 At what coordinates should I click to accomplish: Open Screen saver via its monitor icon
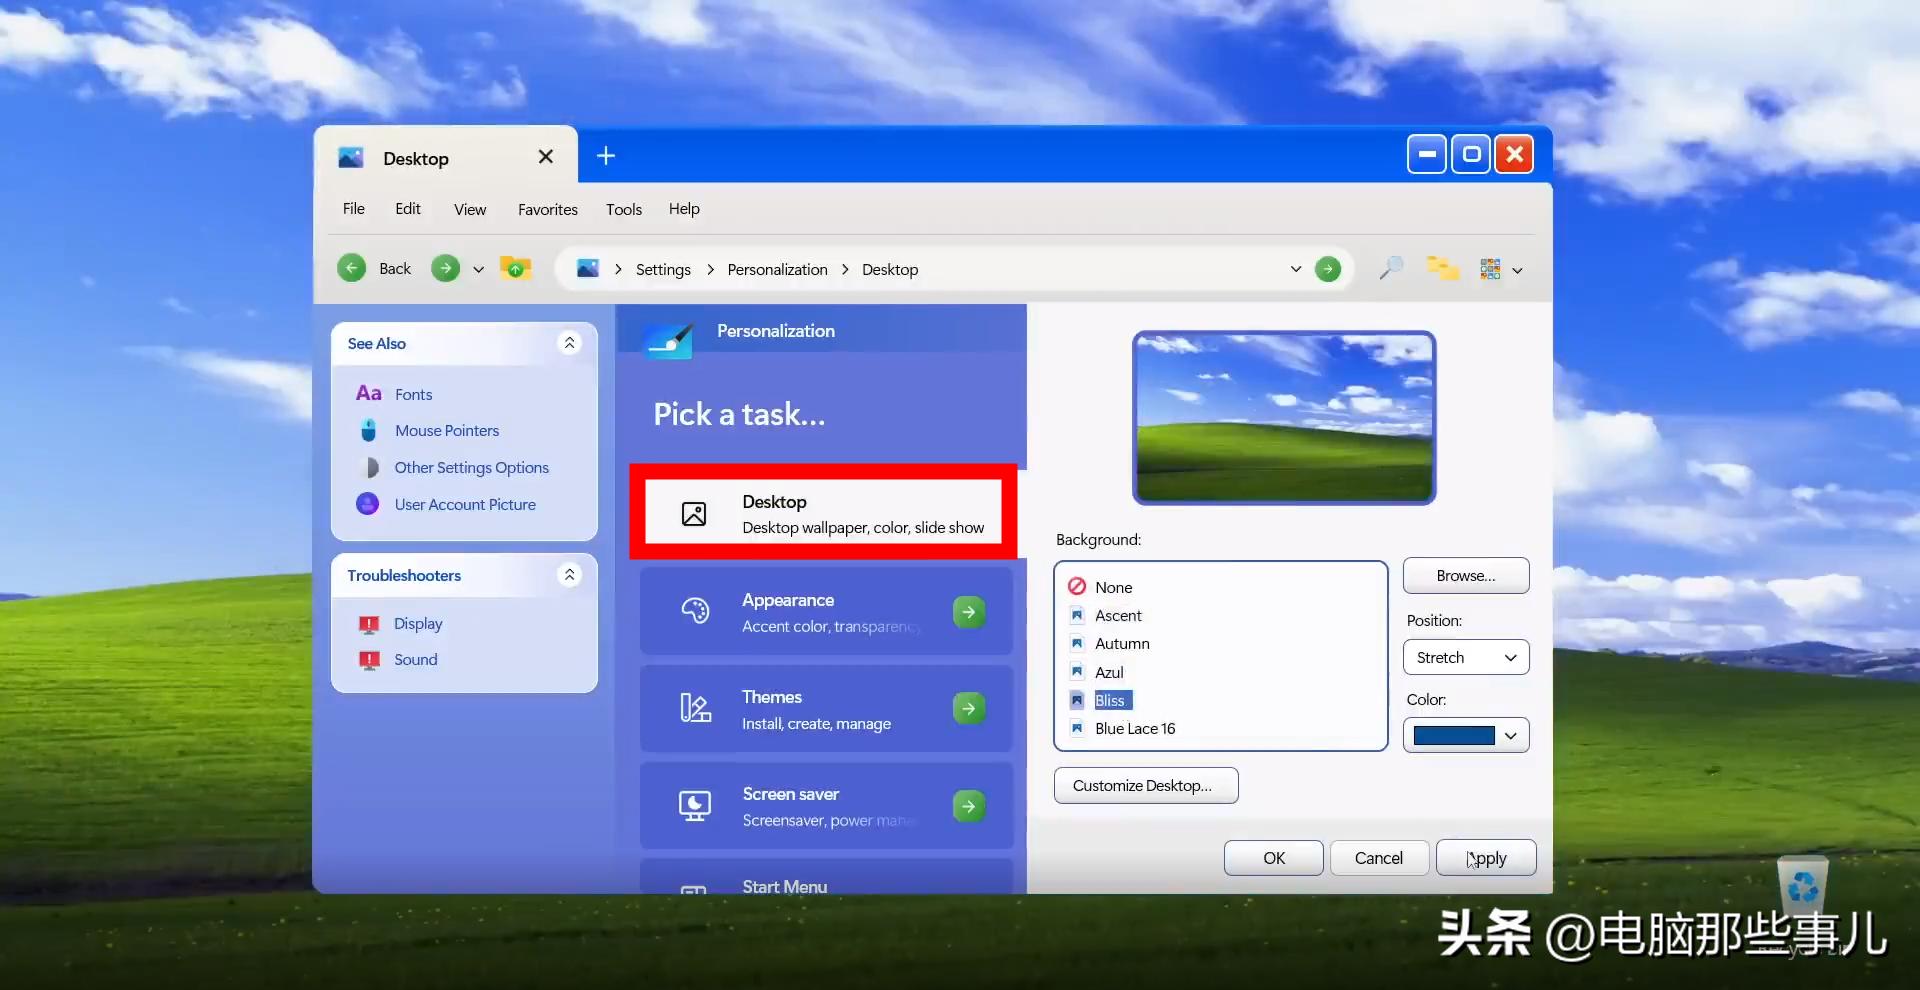click(x=695, y=805)
